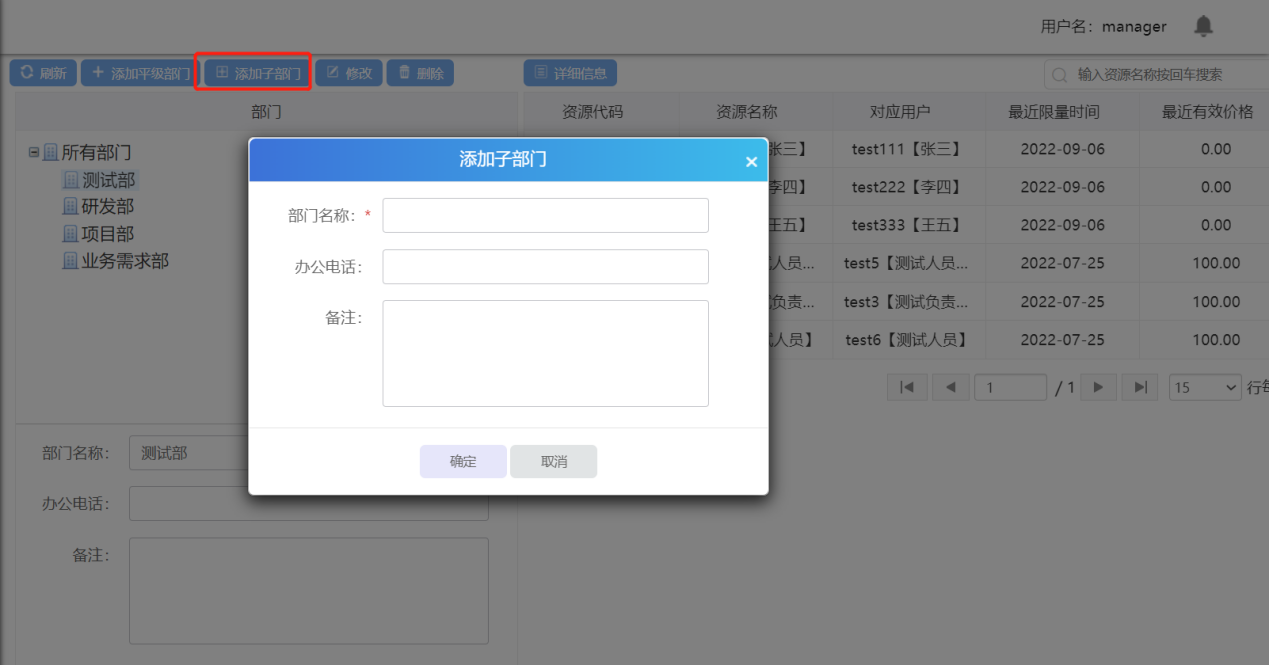Collapse the 所有部门 tree node

tap(34, 153)
